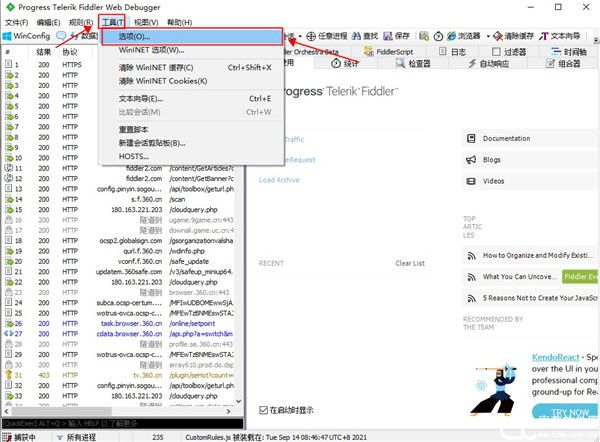600x442 pixels.
Task: Open the Videos link
Action: point(493,181)
